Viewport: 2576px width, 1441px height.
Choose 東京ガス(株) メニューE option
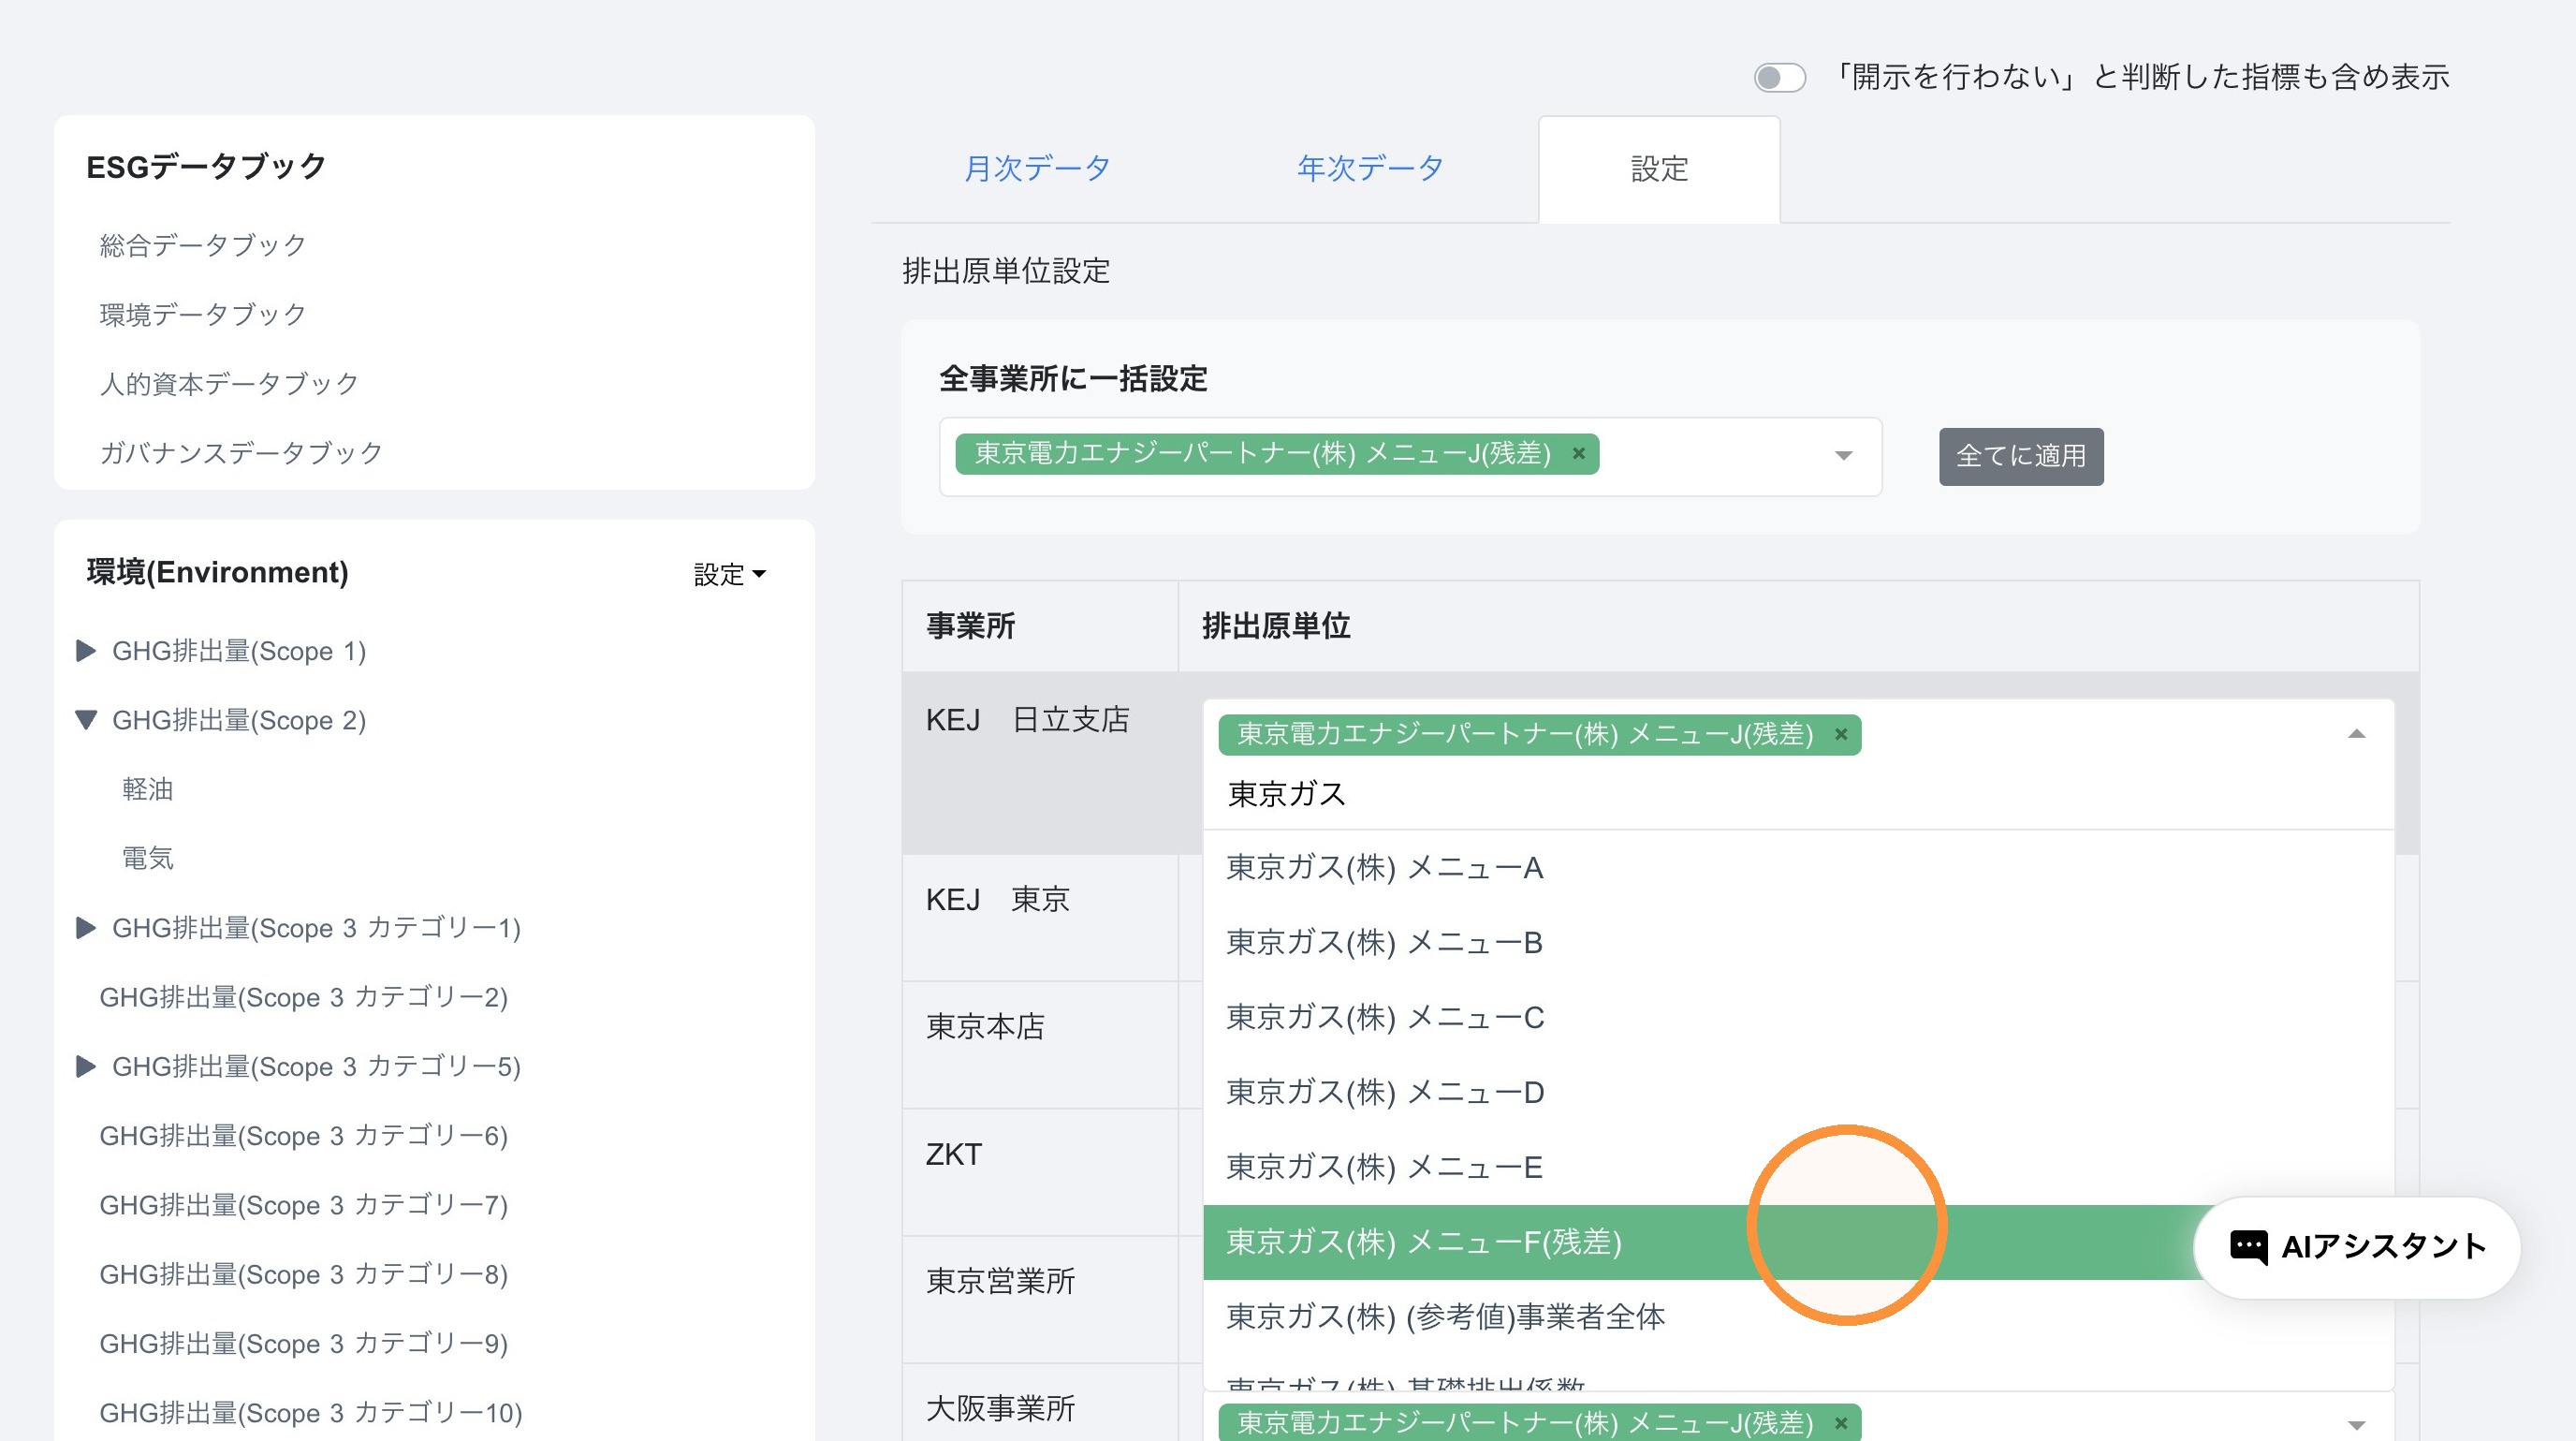pos(1798,1167)
